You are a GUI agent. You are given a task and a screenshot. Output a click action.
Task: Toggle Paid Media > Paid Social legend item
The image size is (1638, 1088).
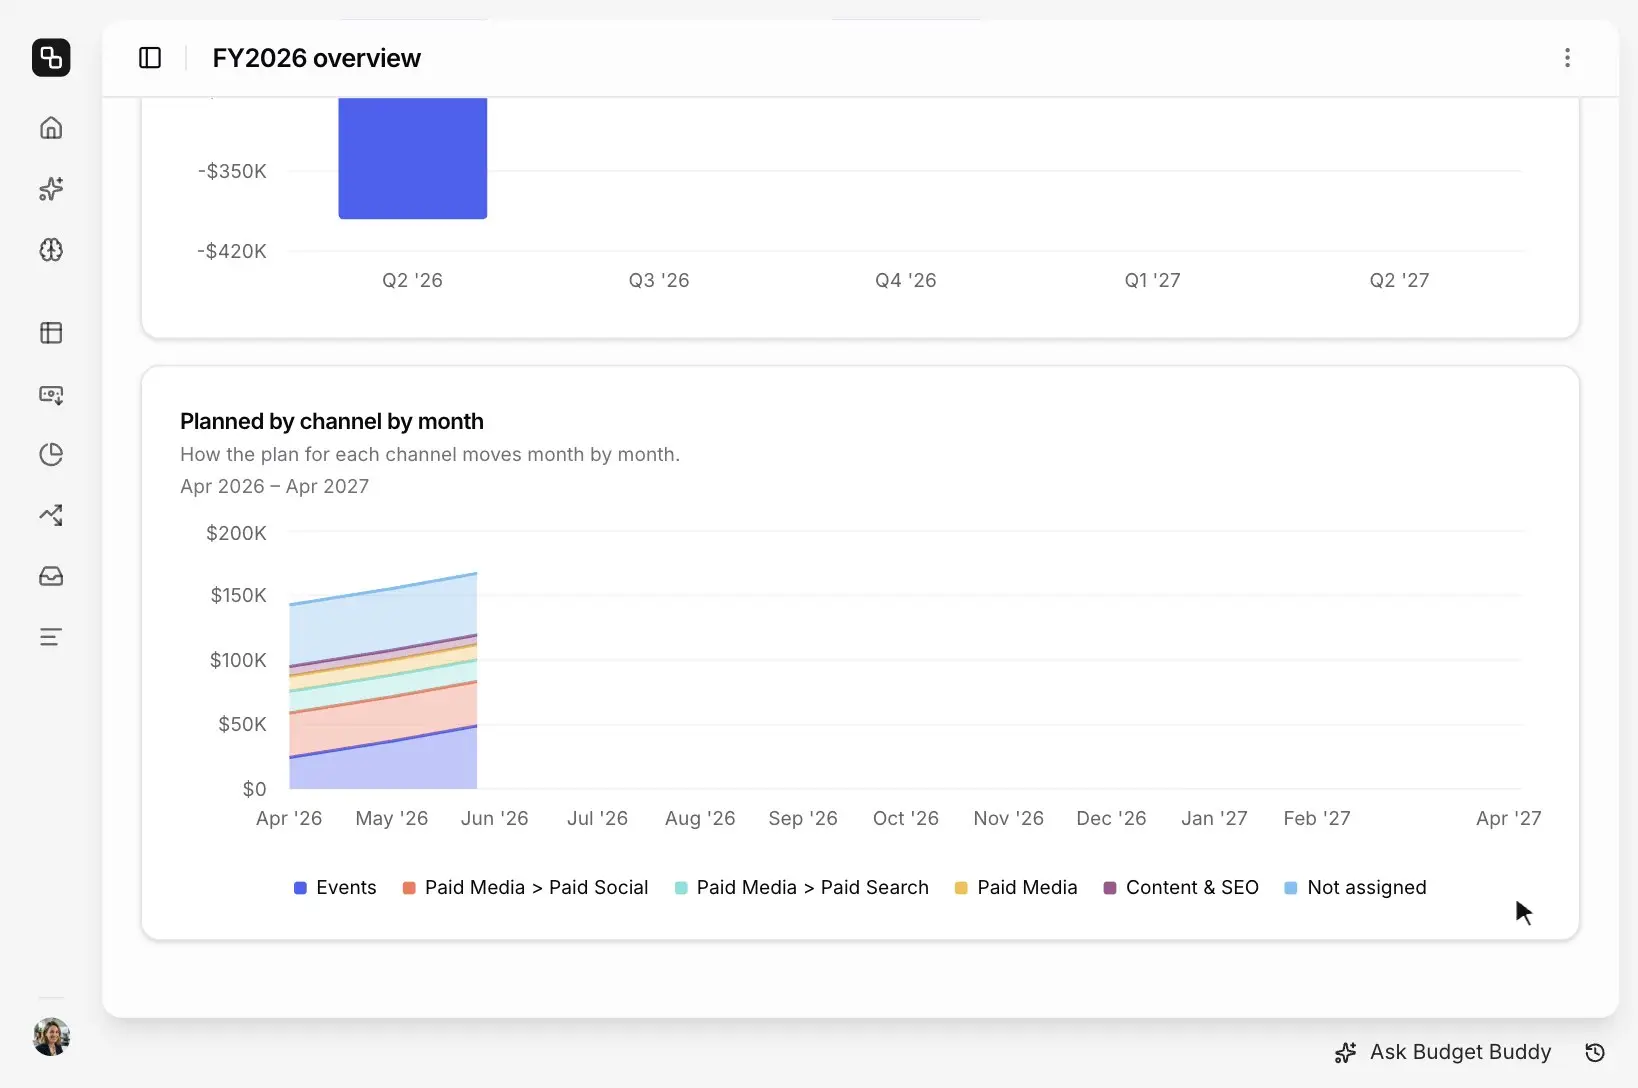tap(525, 888)
